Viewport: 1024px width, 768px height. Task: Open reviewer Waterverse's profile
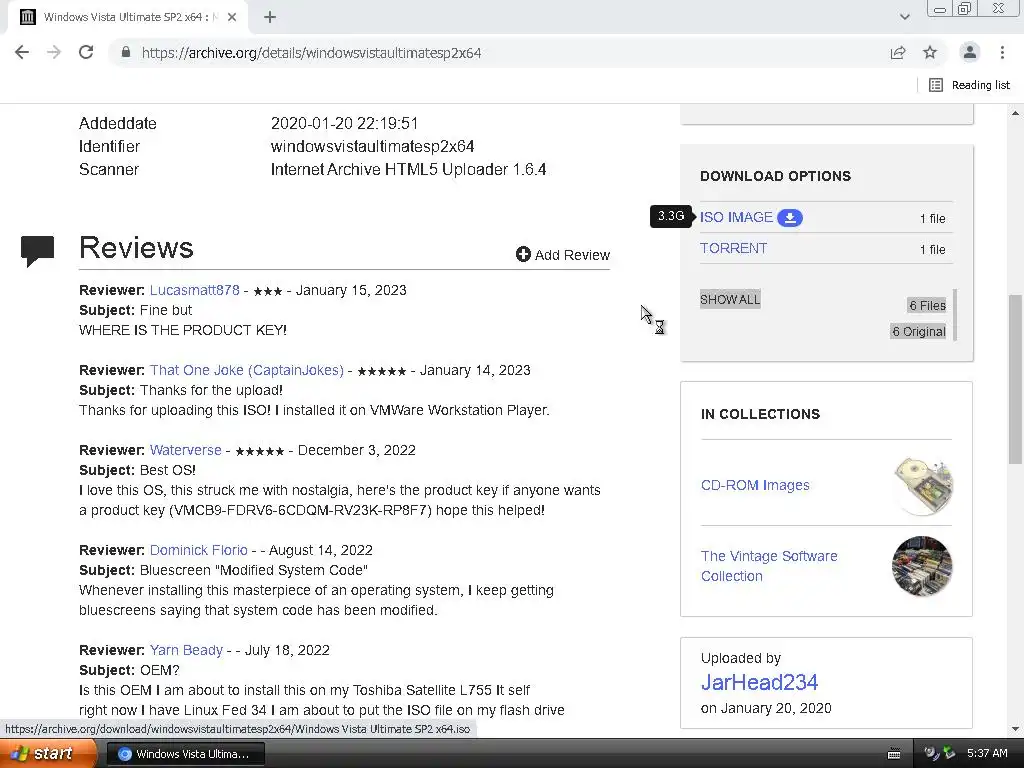pyautogui.click(x=185, y=451)
